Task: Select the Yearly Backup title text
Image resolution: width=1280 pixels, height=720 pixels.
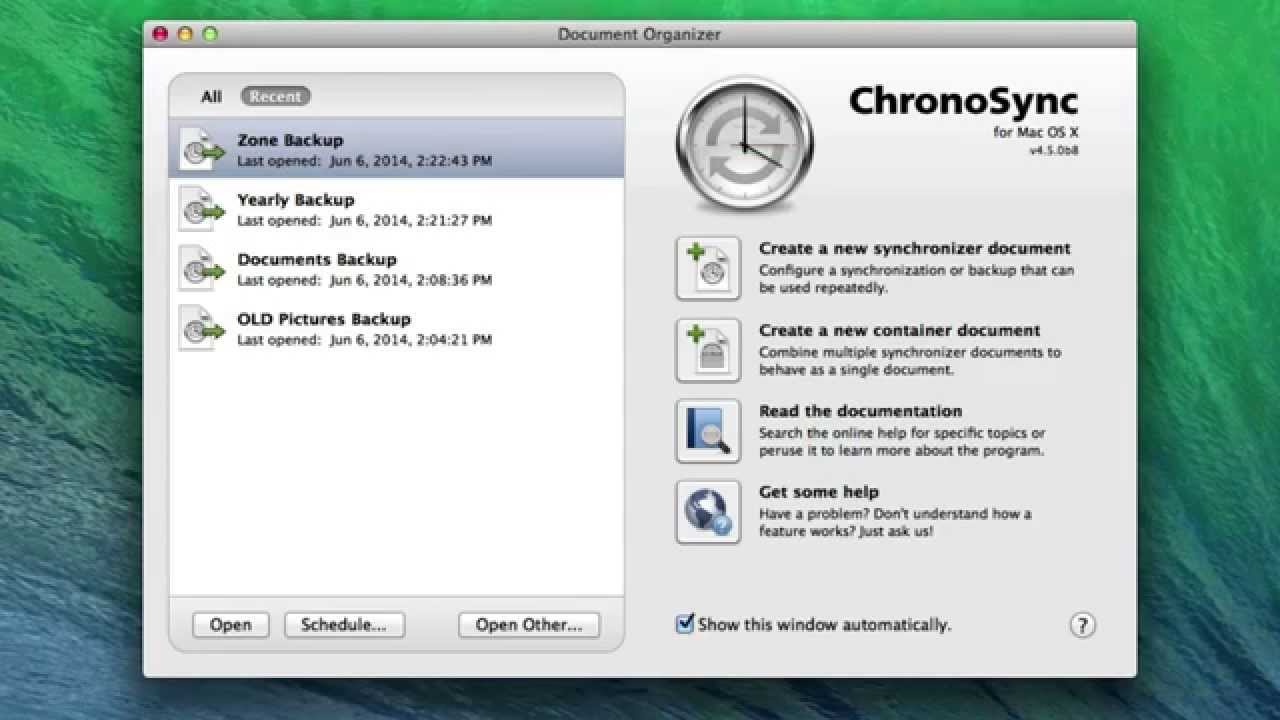Action: [296, 200]
